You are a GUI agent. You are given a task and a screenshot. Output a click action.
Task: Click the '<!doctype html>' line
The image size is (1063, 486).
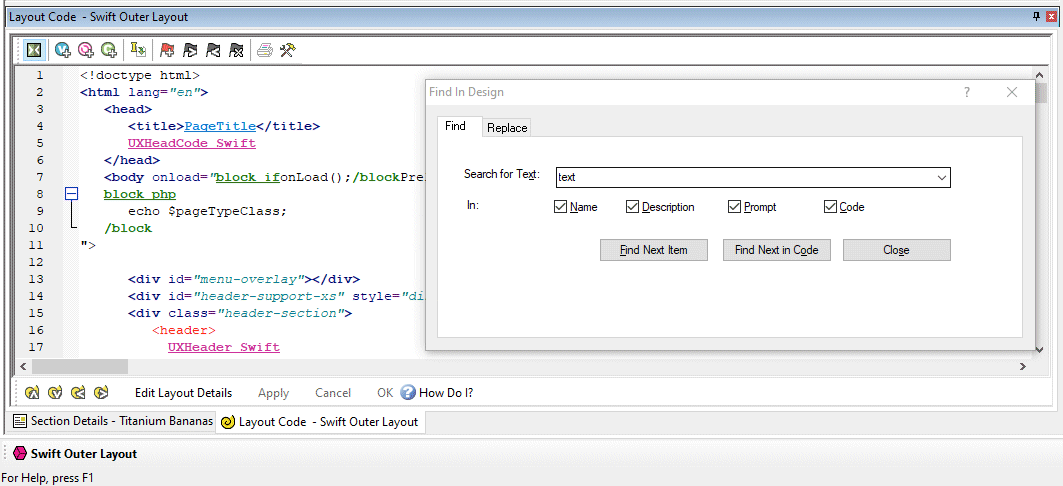[140, 75]
